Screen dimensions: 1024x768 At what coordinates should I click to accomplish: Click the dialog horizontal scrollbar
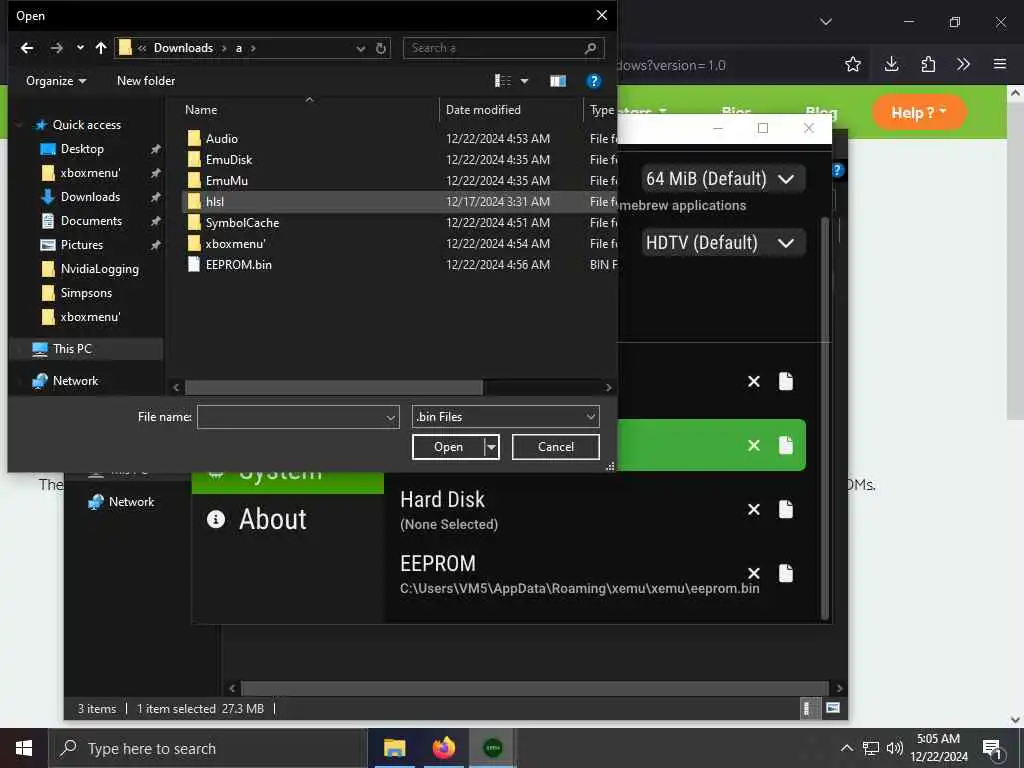coord(334,387)
